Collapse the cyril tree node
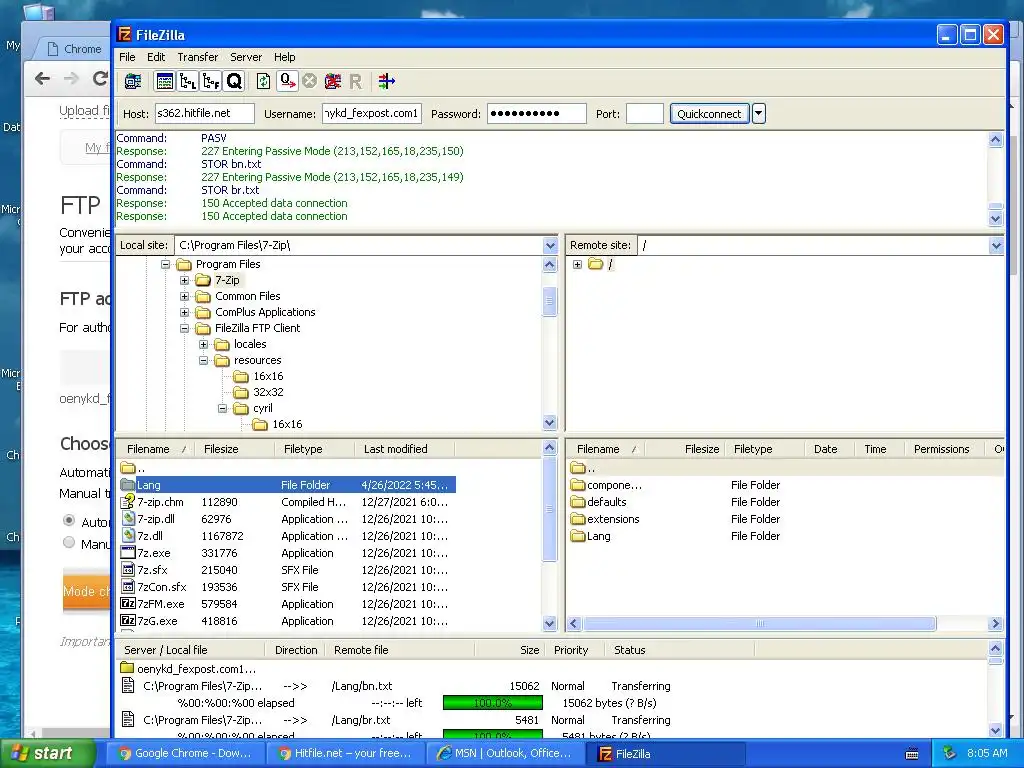 tap(222, 408)
